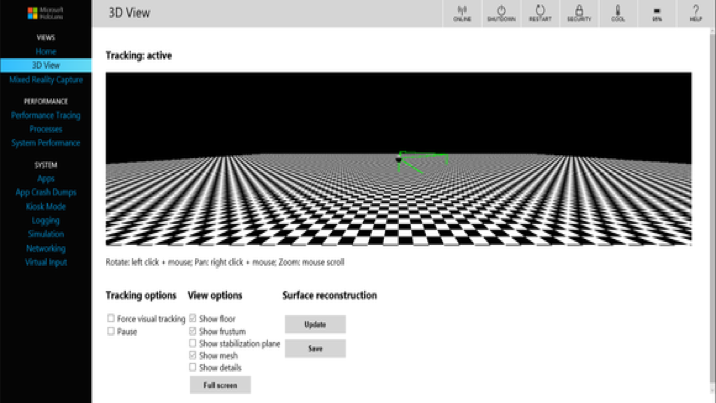Tick the Pause checkbox
The width and height of the screenshot is (716, 403).
(x=111, y=331)
